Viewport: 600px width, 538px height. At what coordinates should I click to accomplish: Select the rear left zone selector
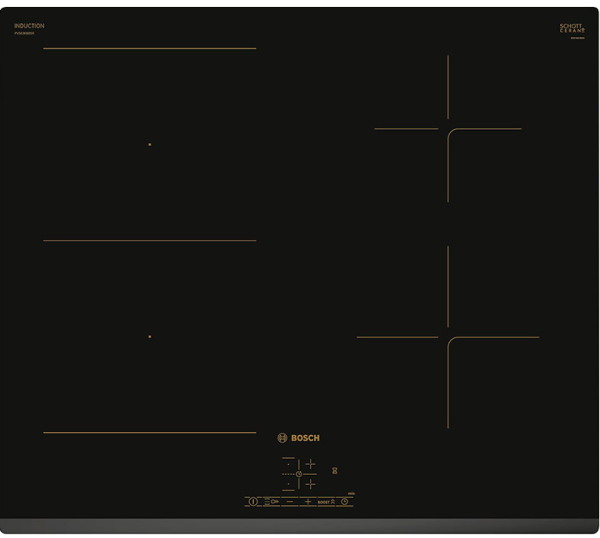coord(289,464)
